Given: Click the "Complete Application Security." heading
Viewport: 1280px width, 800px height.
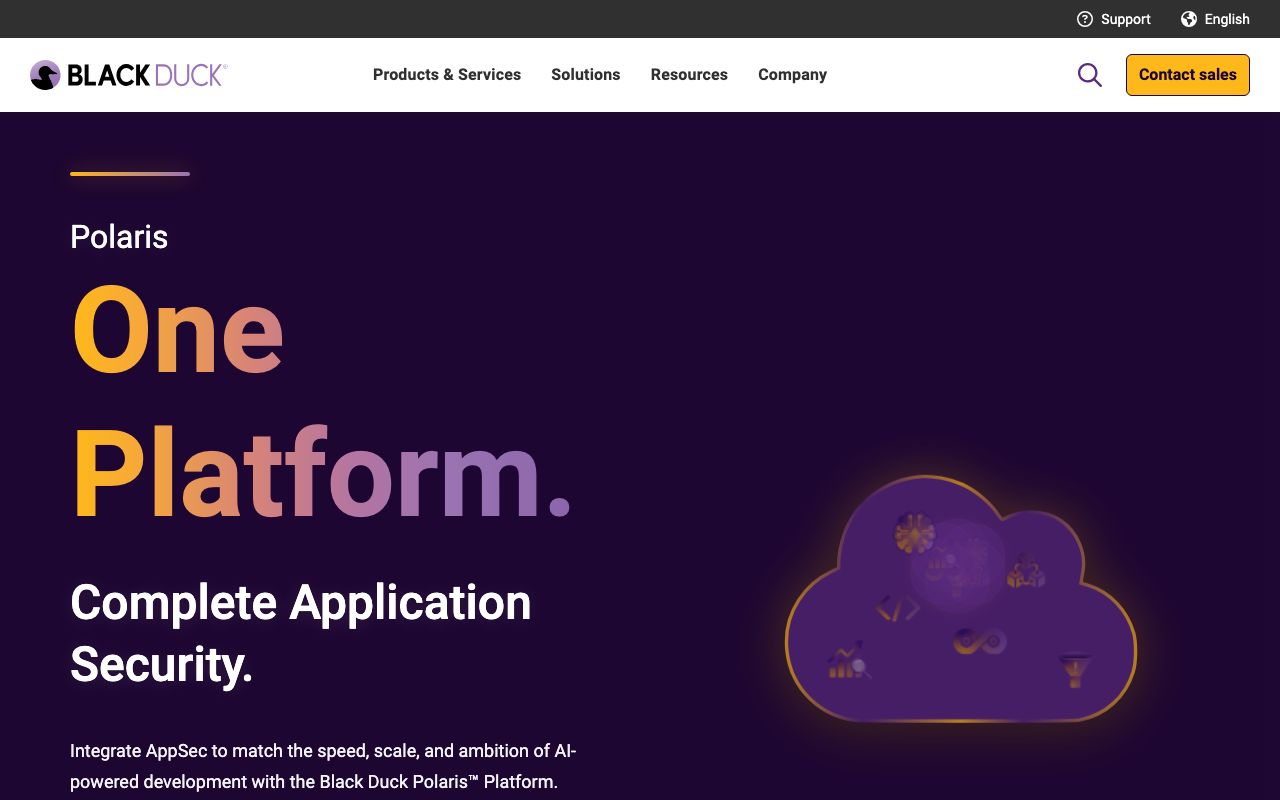Looking at the screenshot, I should click(x=300, y=633).
